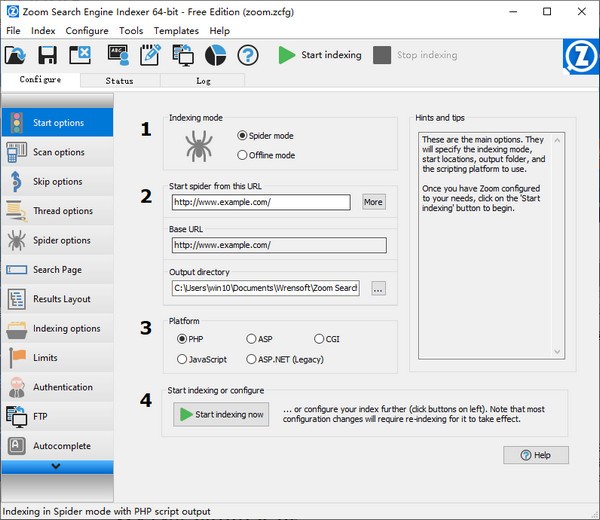Switch to the Log tab

pyautogui.click(x=202, y=80)
